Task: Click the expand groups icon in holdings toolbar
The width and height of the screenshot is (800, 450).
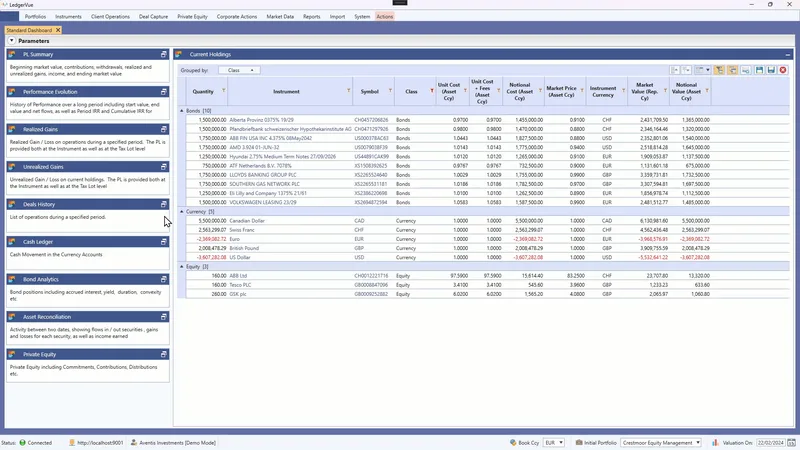Action: 686,70
